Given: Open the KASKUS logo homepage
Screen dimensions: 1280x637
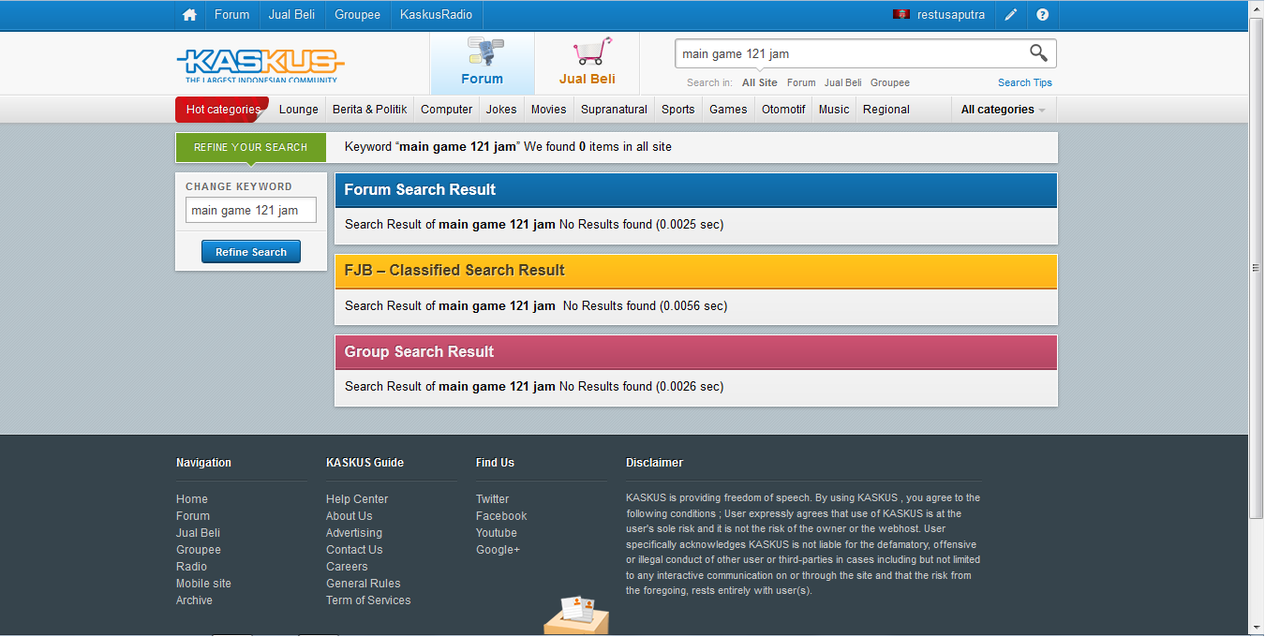Looking at the screenshot, I should (260, 65).
